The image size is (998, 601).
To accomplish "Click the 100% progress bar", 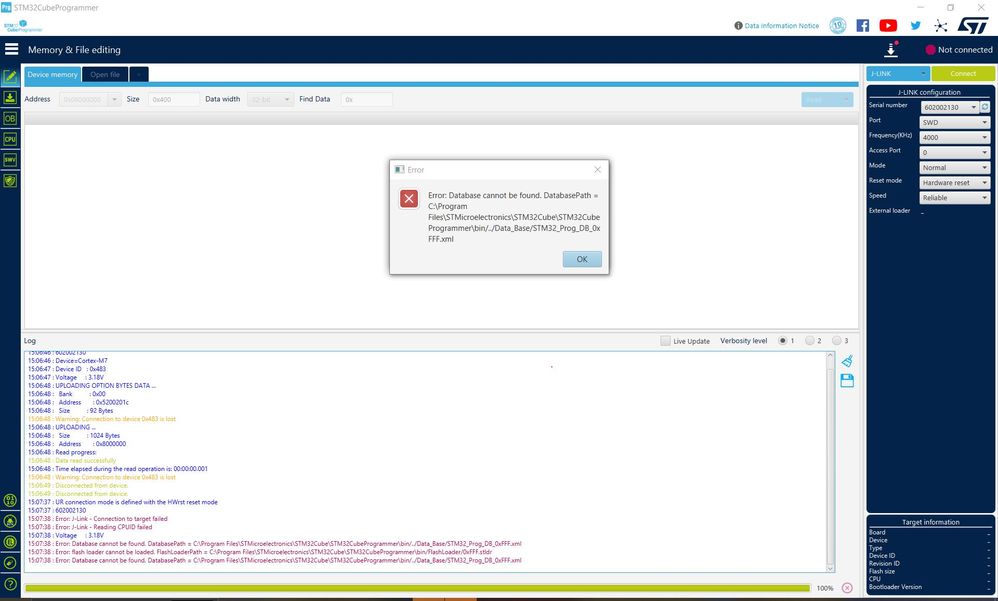I will pos(418,588).
